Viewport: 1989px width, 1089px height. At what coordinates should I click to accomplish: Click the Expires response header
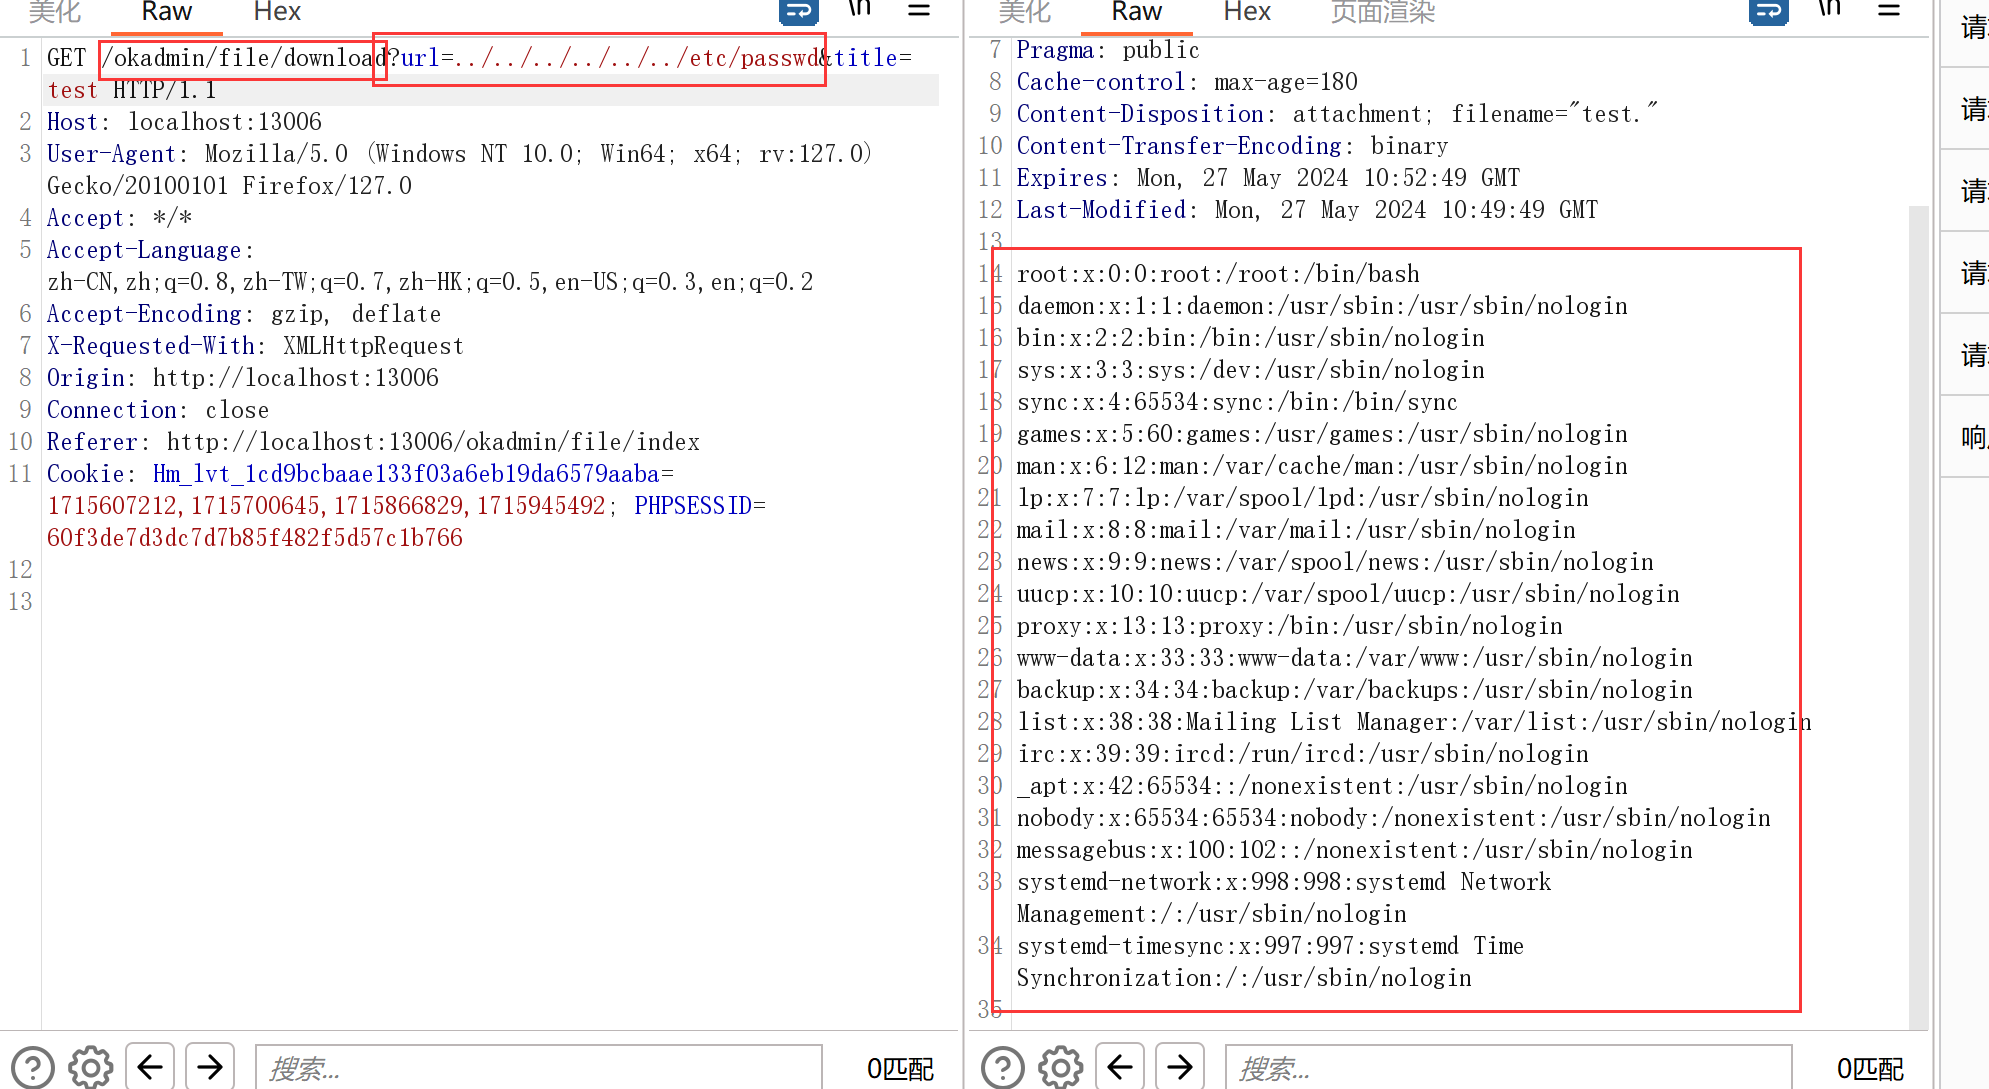[x=1268, y=178]
